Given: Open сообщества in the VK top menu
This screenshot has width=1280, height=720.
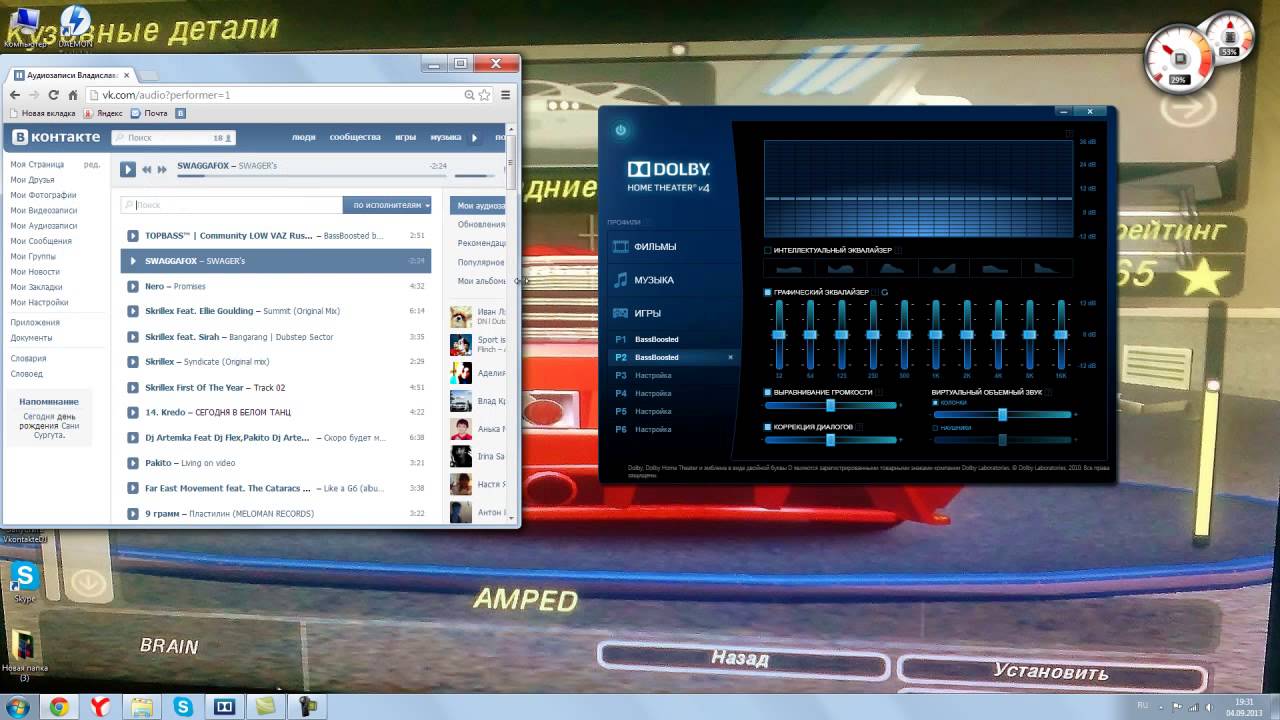Looking at the screenshot, I should (355, 137).
